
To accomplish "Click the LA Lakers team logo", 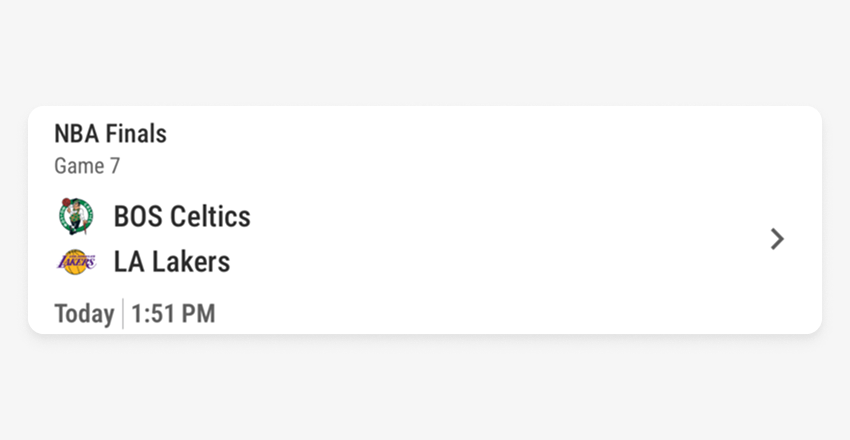I will 76,262.
